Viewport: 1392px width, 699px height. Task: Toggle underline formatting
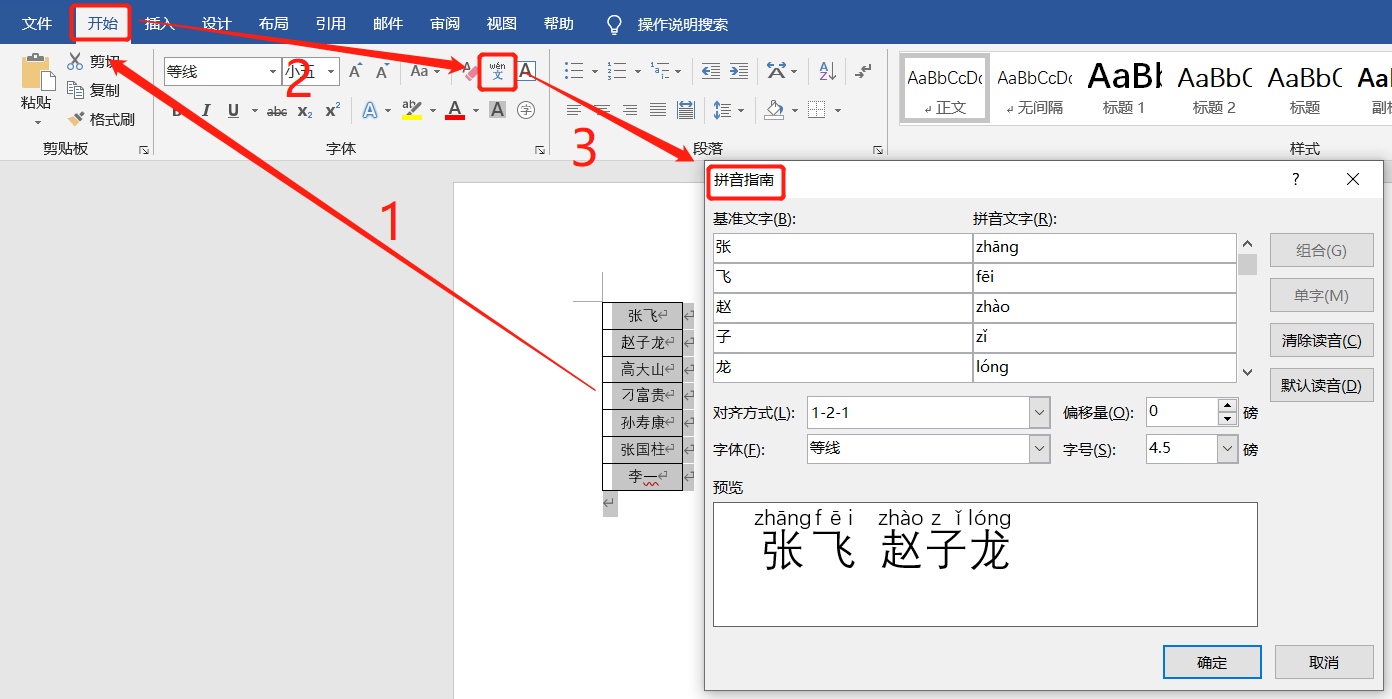coord(233,110)
